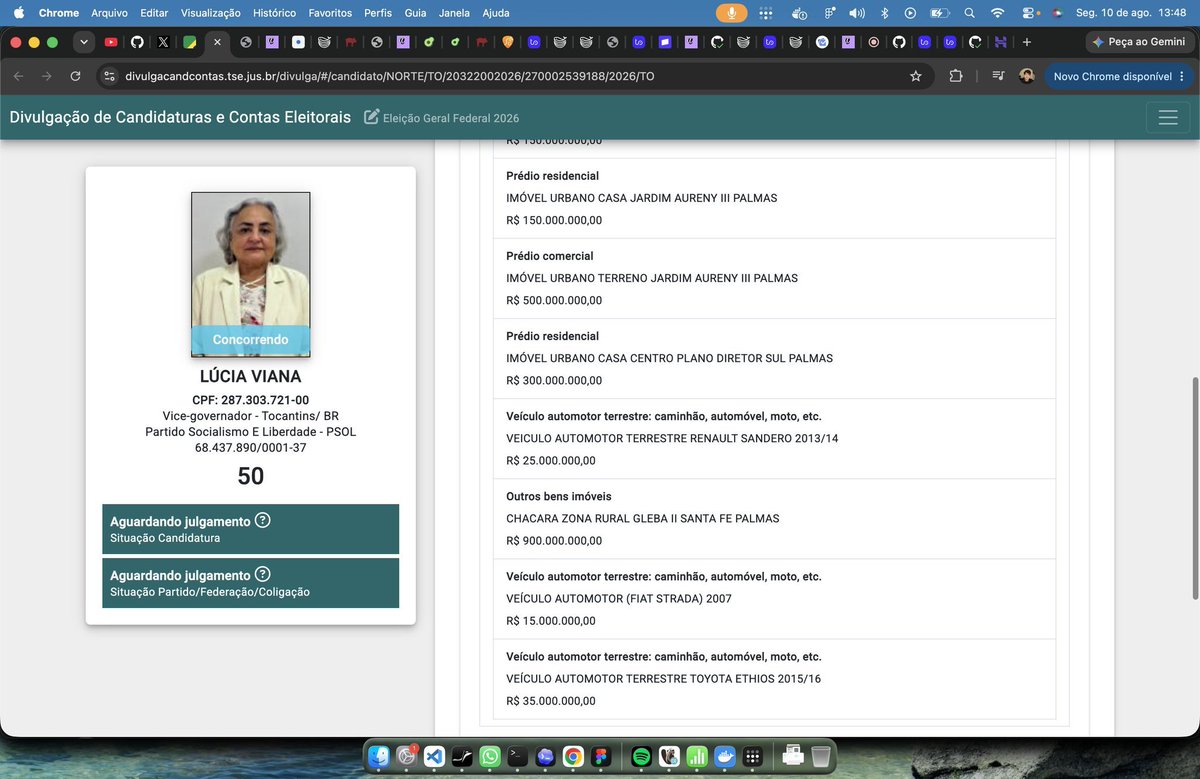Click VEÍCULO AUTOMOTOR (FIAT STRADA) 2007 text
The width and height of the screenshot is (1200, 779).
pos(619,598)
